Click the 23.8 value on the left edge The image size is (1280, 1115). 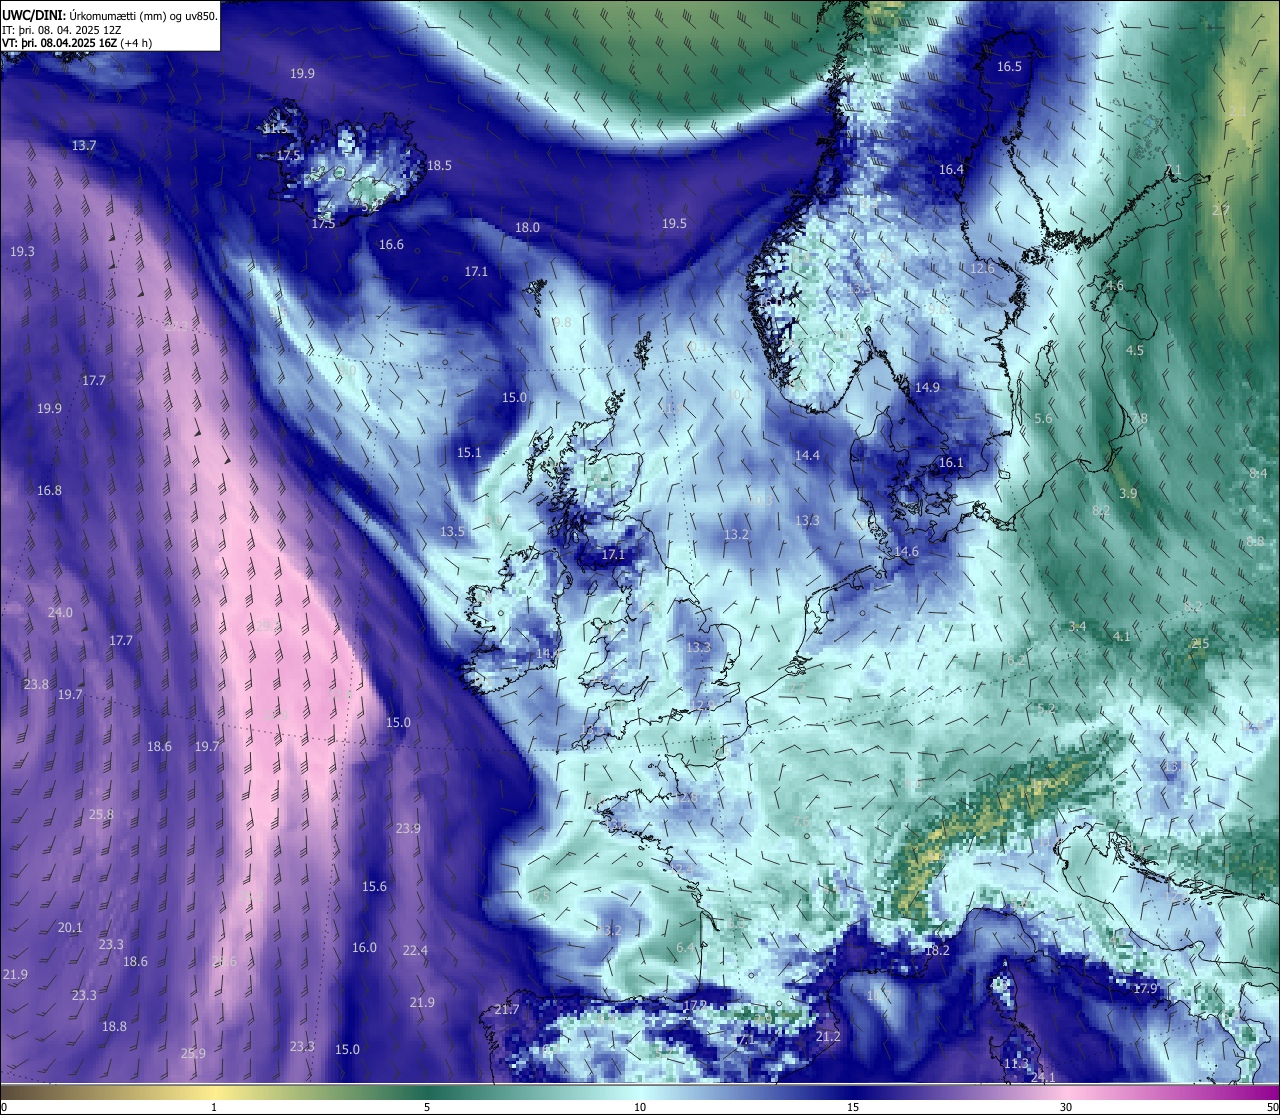[x=36, y=684]
